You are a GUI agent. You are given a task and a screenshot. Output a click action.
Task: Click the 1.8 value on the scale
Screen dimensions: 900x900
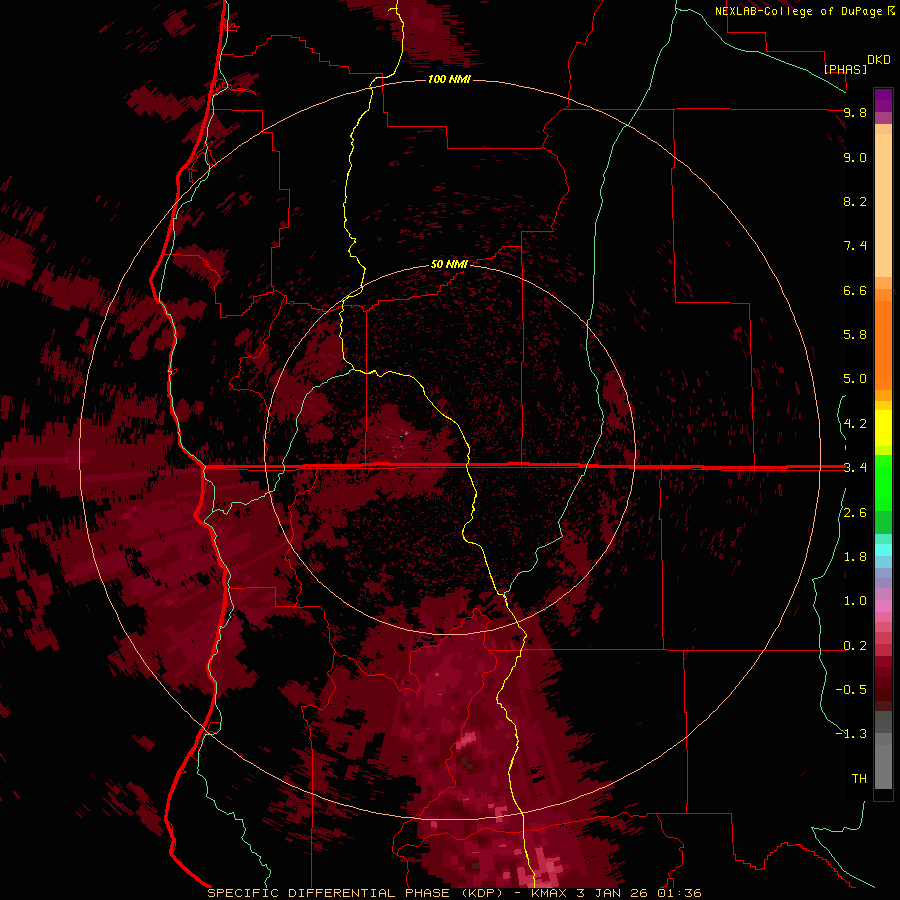[x=855, y=557]
